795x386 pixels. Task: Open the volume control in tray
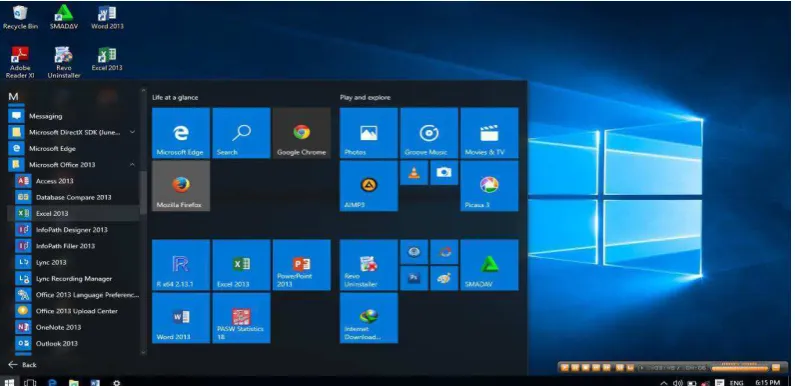tap(678, 382)
